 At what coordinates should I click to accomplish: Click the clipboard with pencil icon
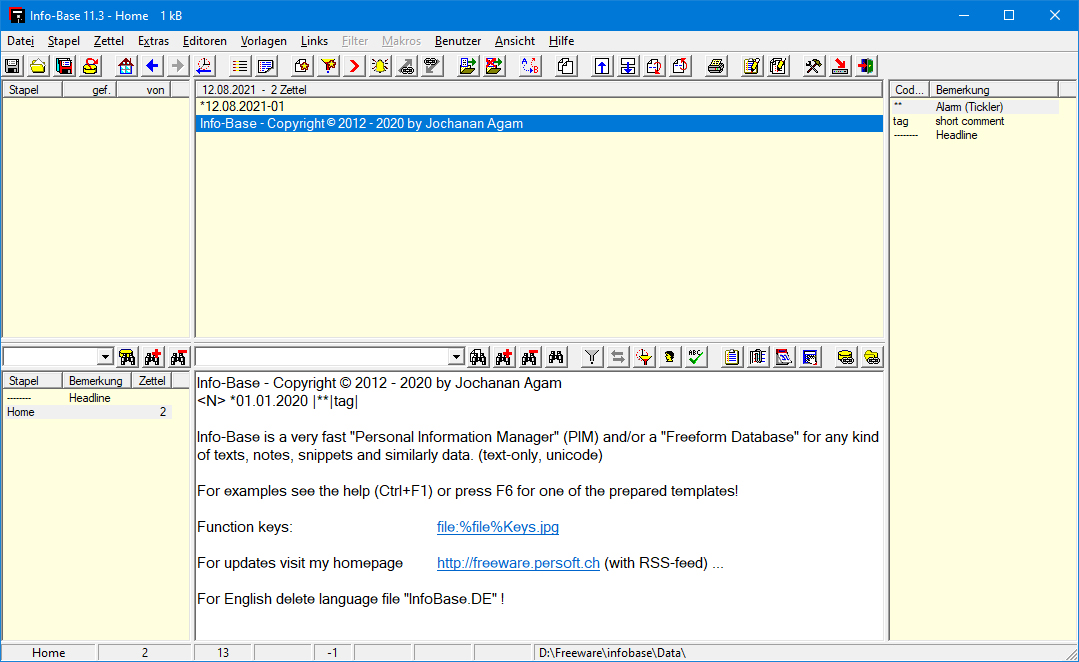[752, 66]
